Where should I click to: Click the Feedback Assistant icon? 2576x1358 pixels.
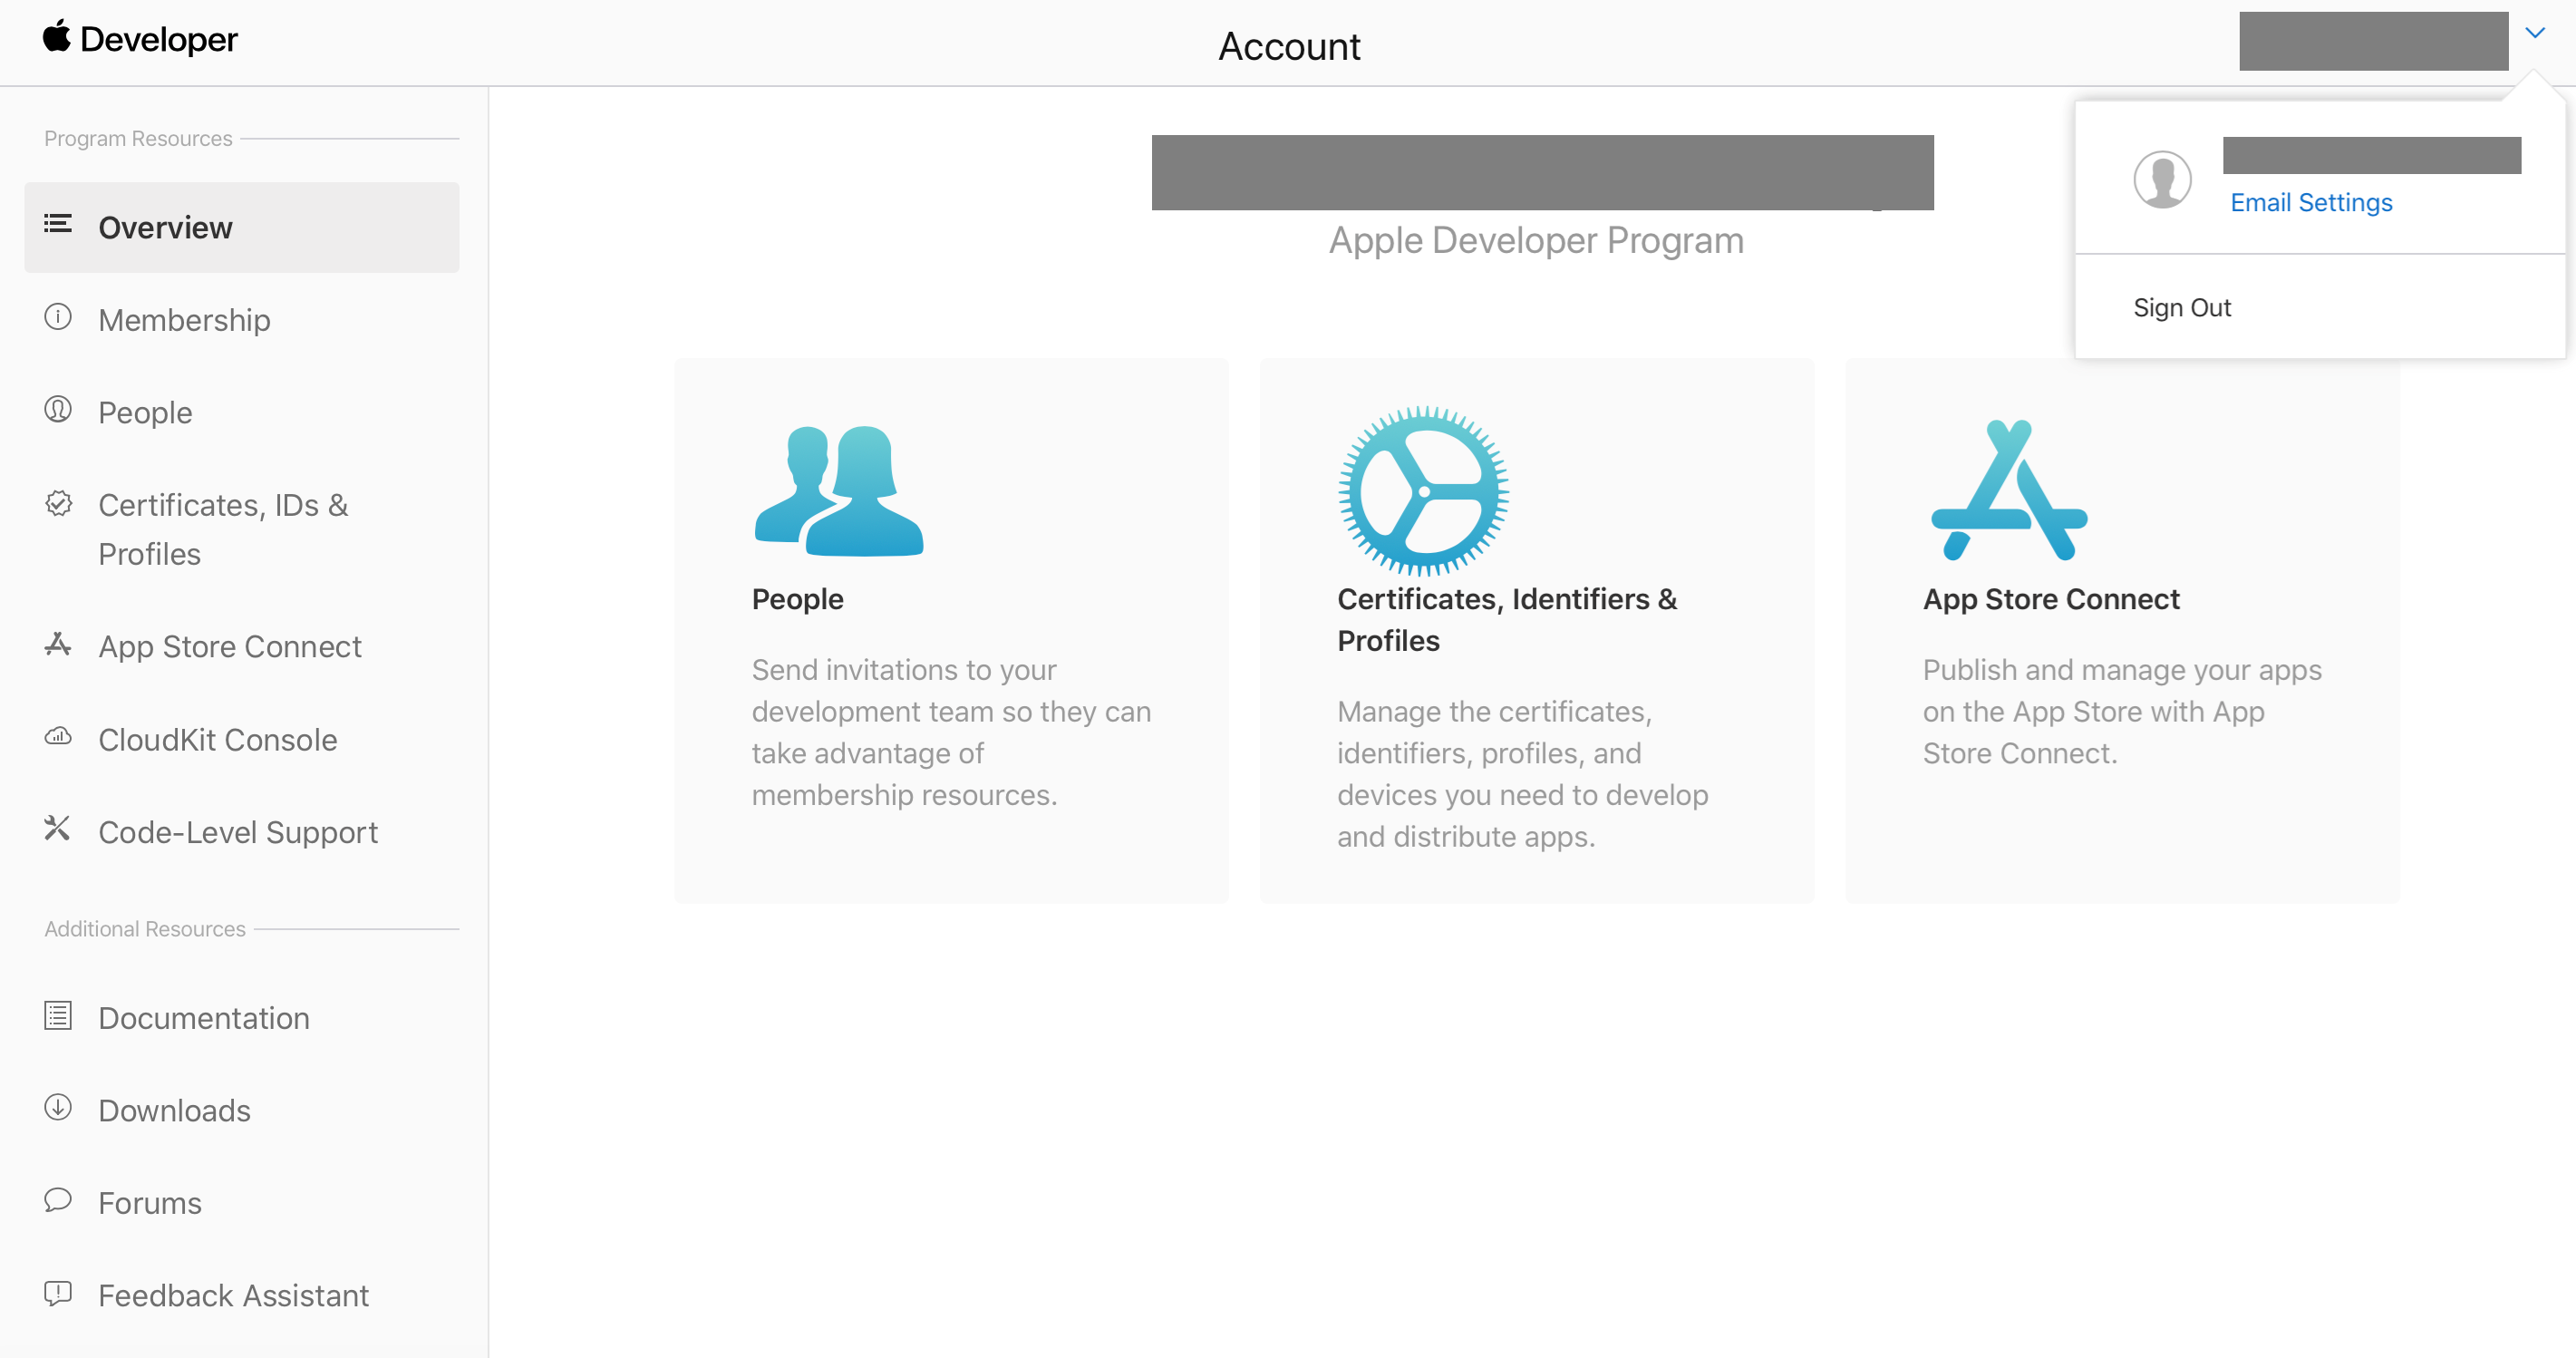[58, 1293]
